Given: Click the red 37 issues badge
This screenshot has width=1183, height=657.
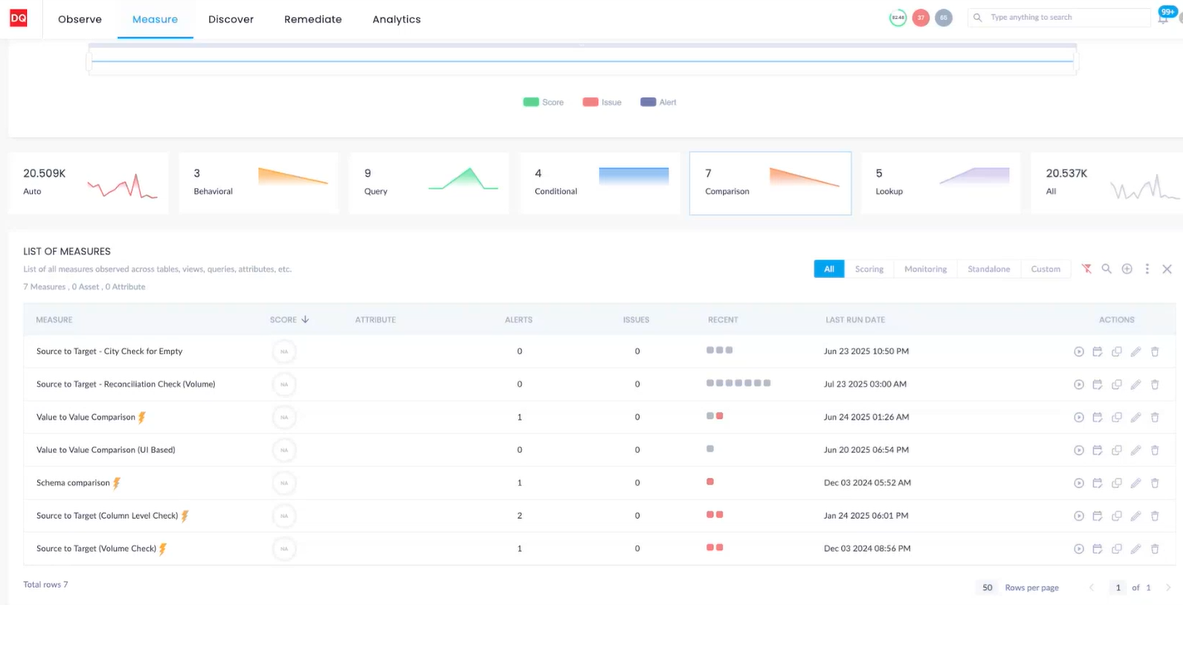Looking at the screenshot, I should 920,18.
